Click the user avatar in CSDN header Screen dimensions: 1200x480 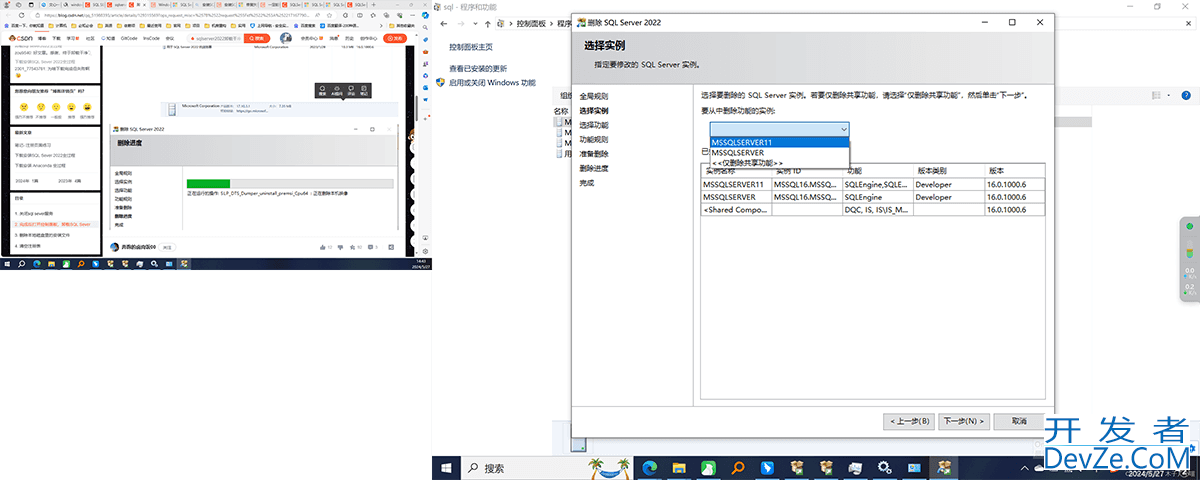tap(284, 38)
